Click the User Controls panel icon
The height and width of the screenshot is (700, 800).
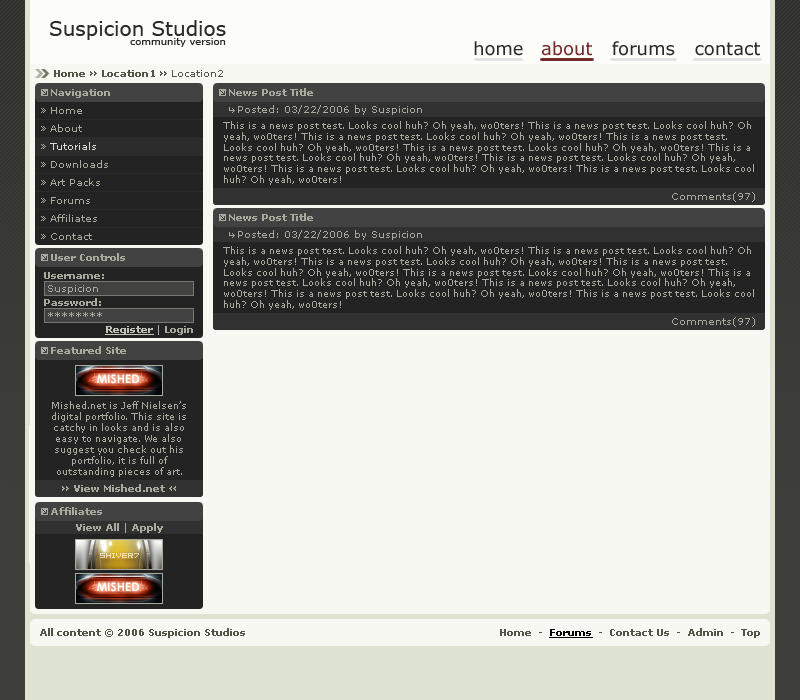[43, 257]
